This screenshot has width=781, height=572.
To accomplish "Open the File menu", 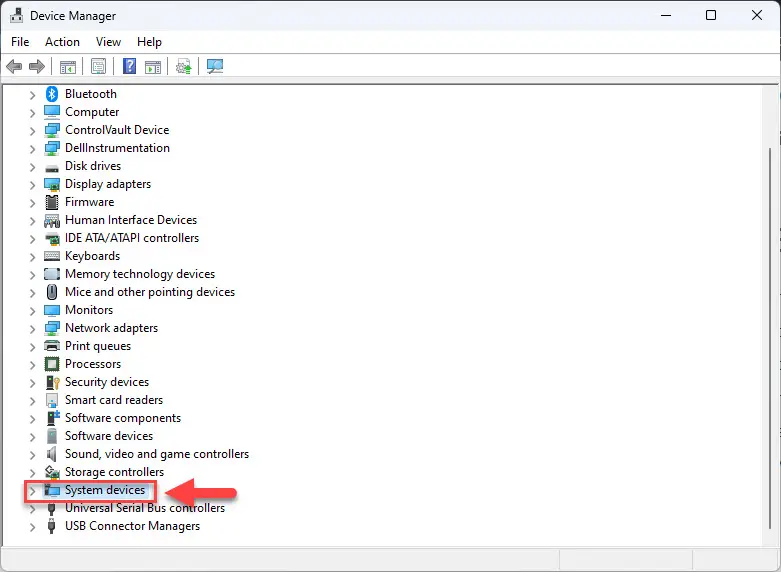I will [x=20, y=42].
